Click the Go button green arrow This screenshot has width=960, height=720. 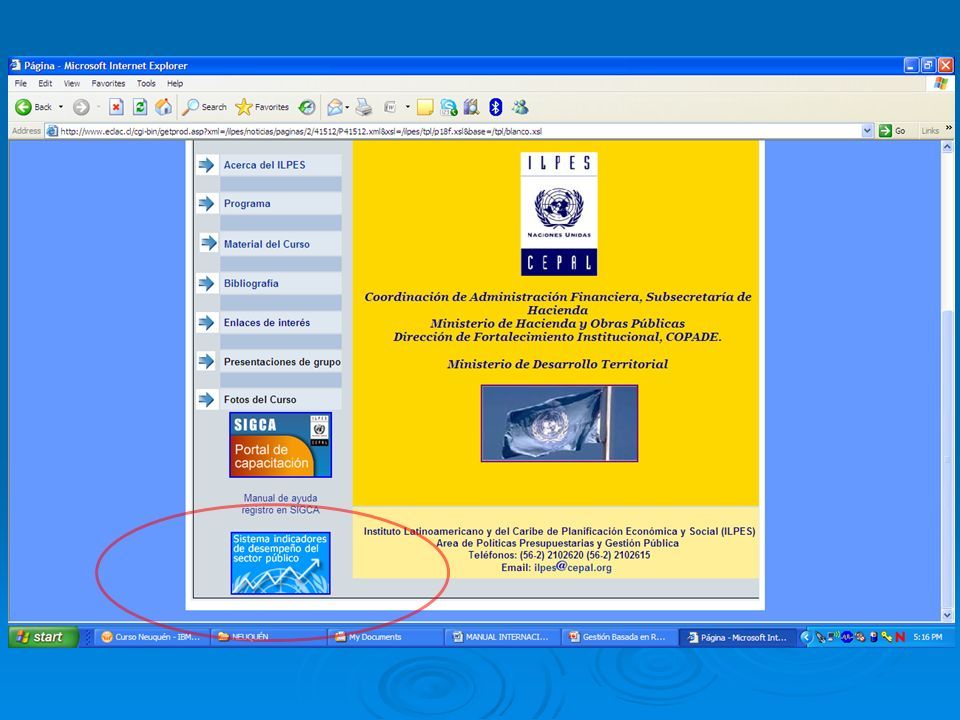[885, 130]
